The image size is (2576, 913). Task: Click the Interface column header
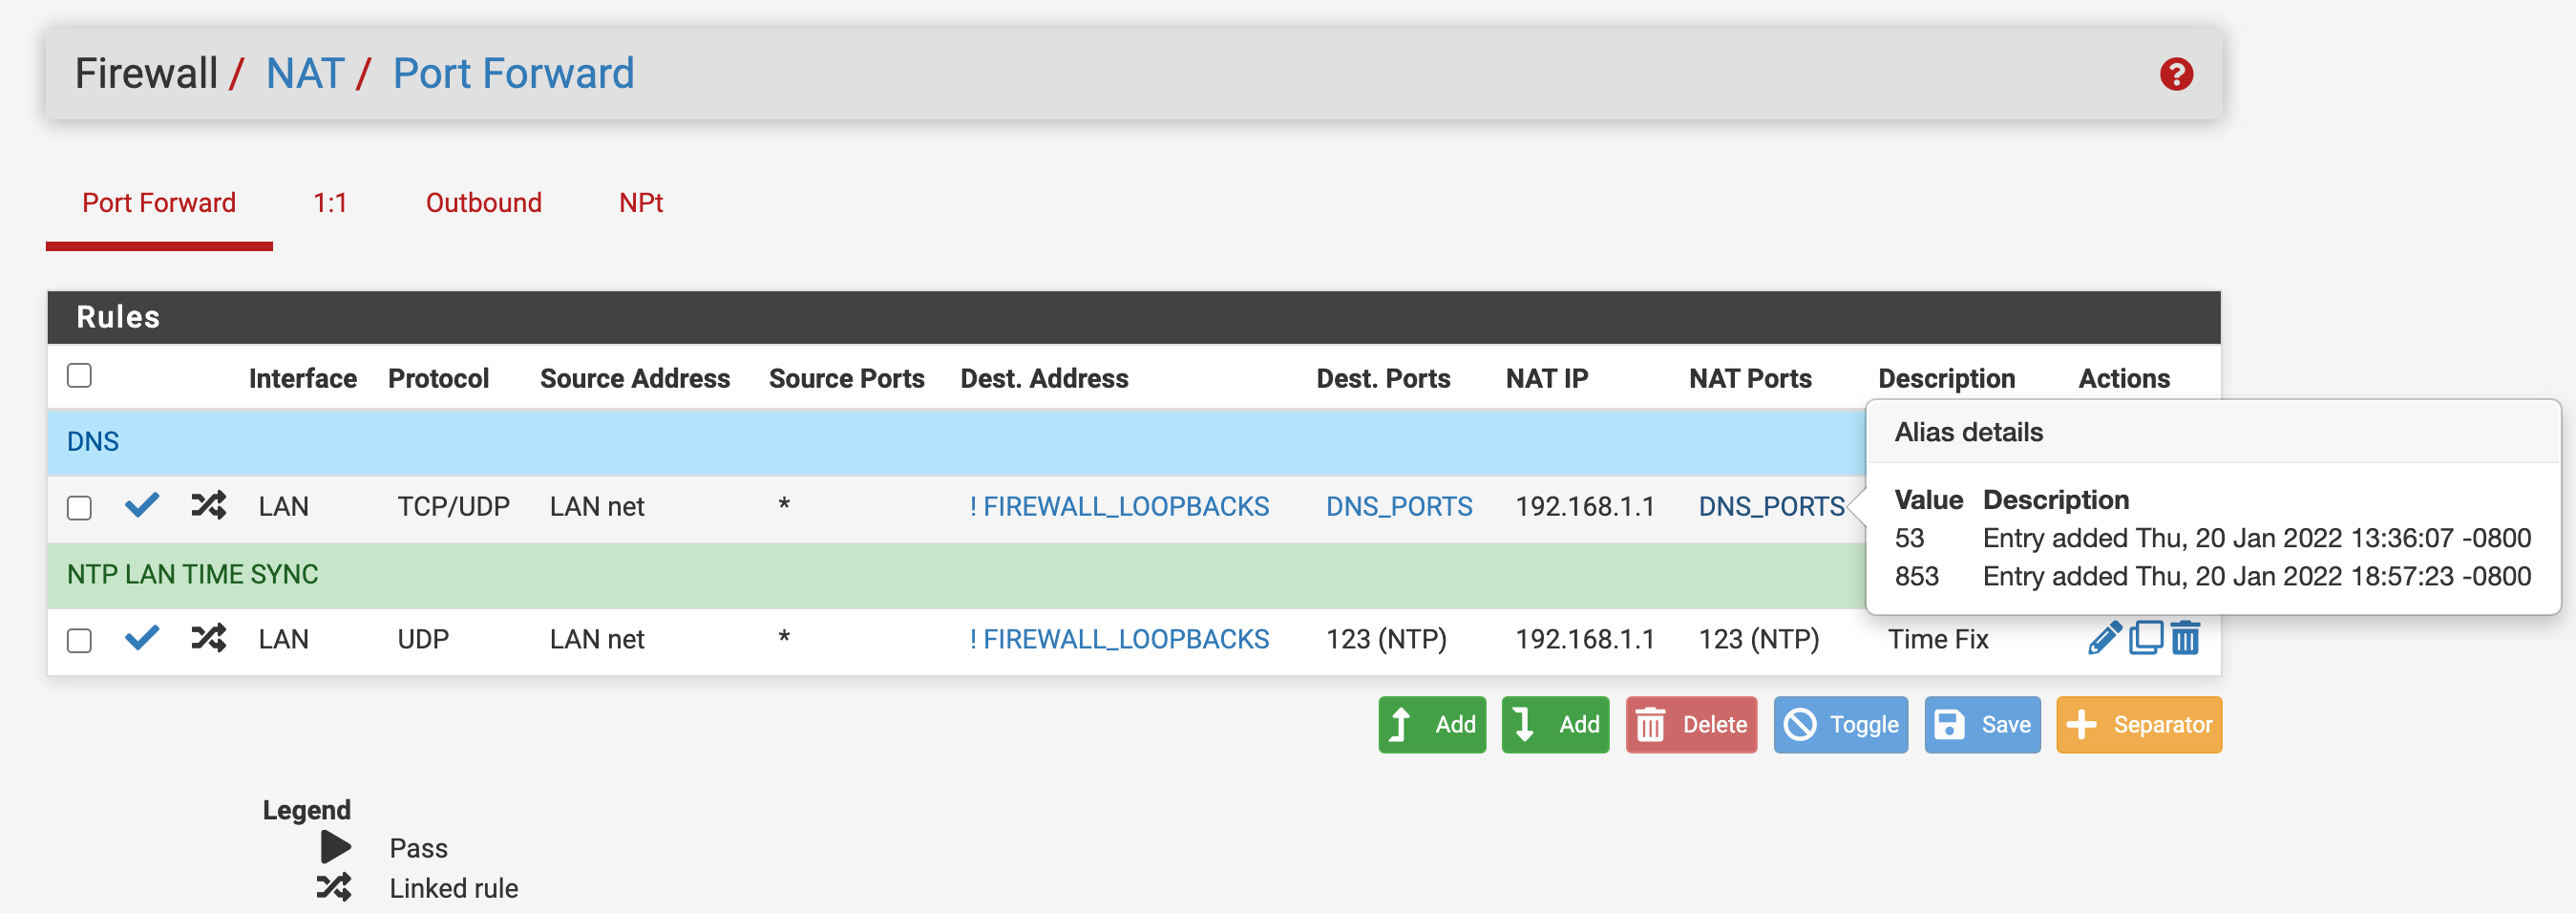coord(302,378)
